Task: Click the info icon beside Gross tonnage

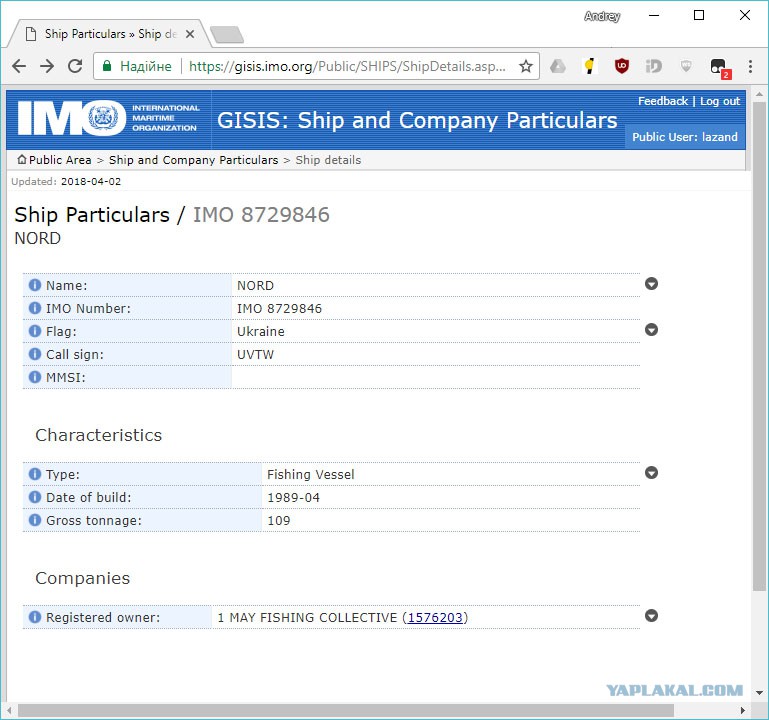Action: pos(35,519)
